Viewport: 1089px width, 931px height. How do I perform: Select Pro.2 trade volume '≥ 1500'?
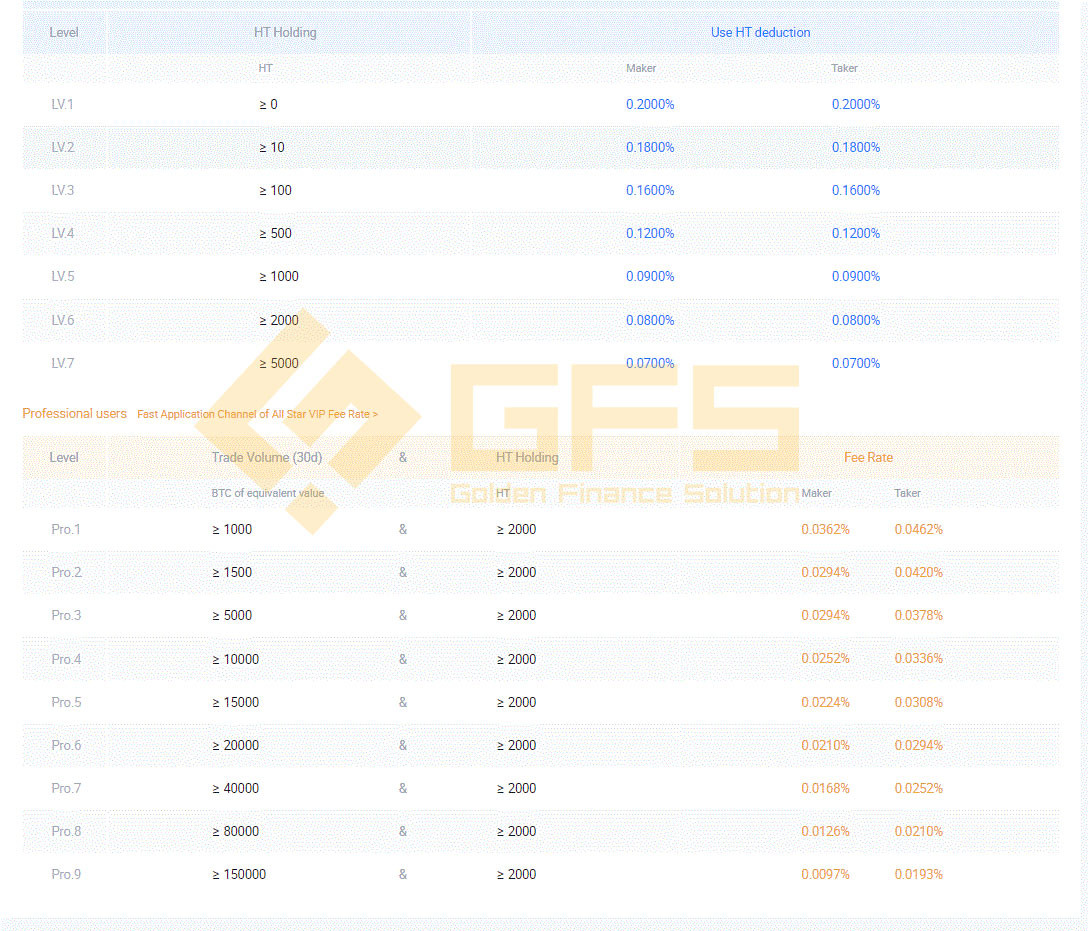point(232,572)
